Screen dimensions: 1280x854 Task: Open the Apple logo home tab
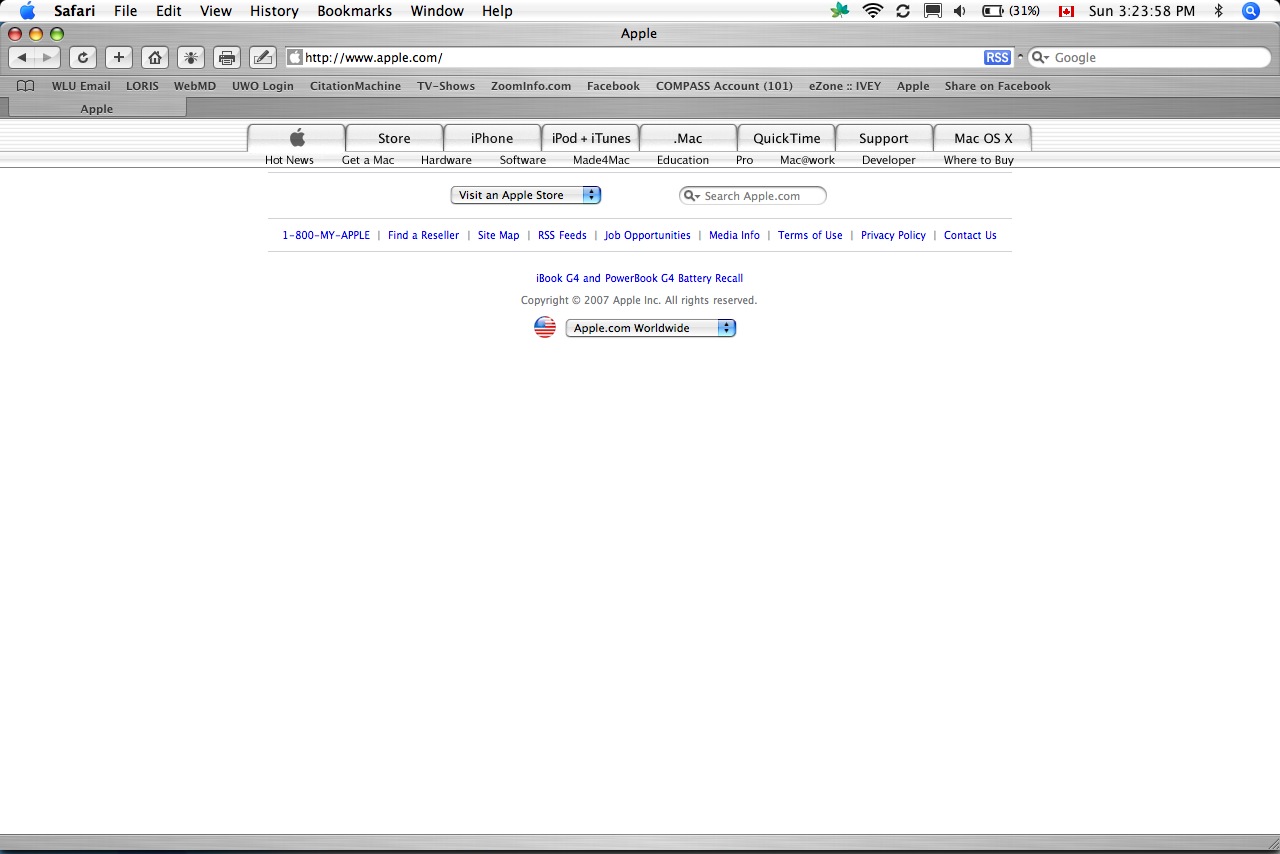tap(296, 138)
